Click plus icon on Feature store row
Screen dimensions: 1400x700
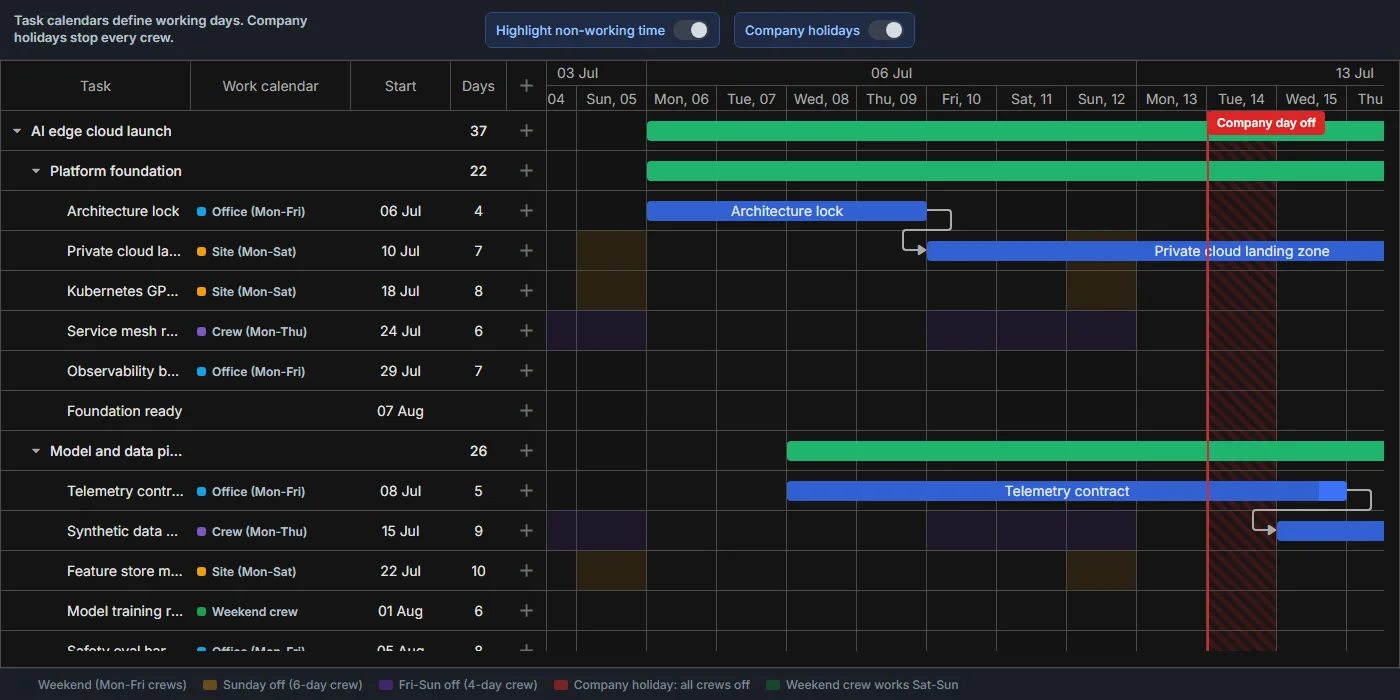526,571
